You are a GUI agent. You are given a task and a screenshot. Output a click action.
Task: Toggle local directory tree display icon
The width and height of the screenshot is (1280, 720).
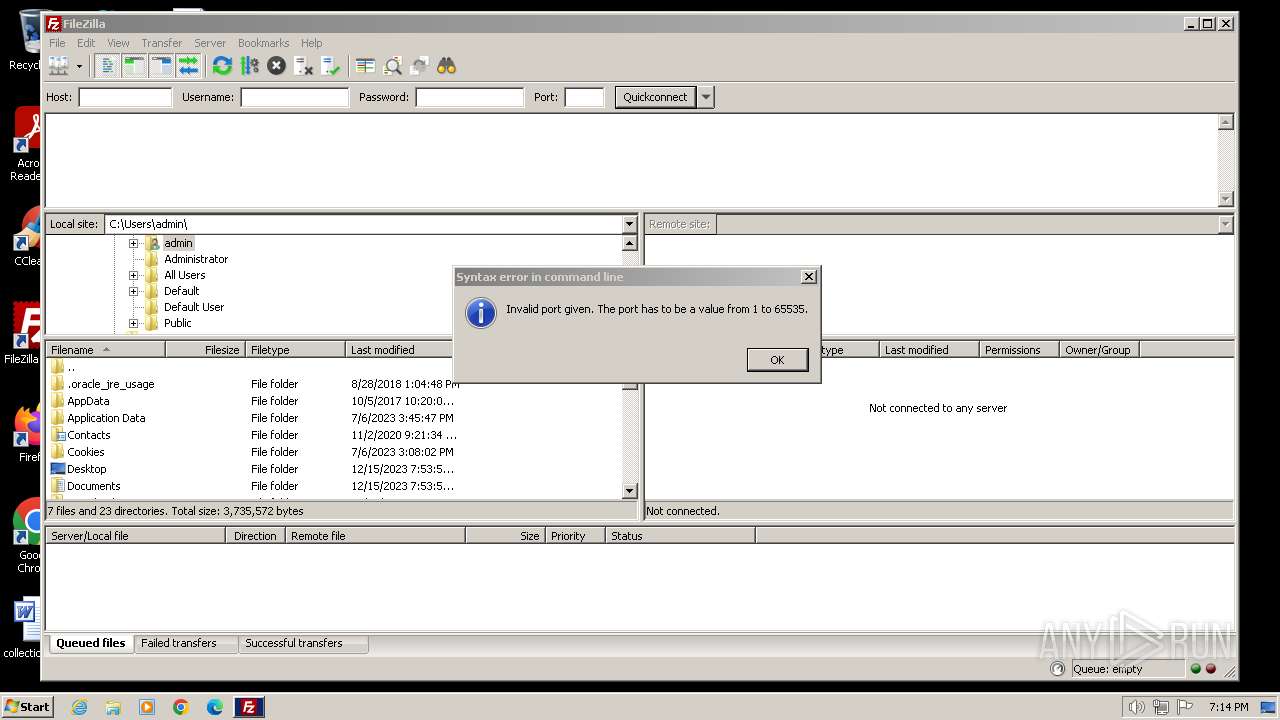134,66
